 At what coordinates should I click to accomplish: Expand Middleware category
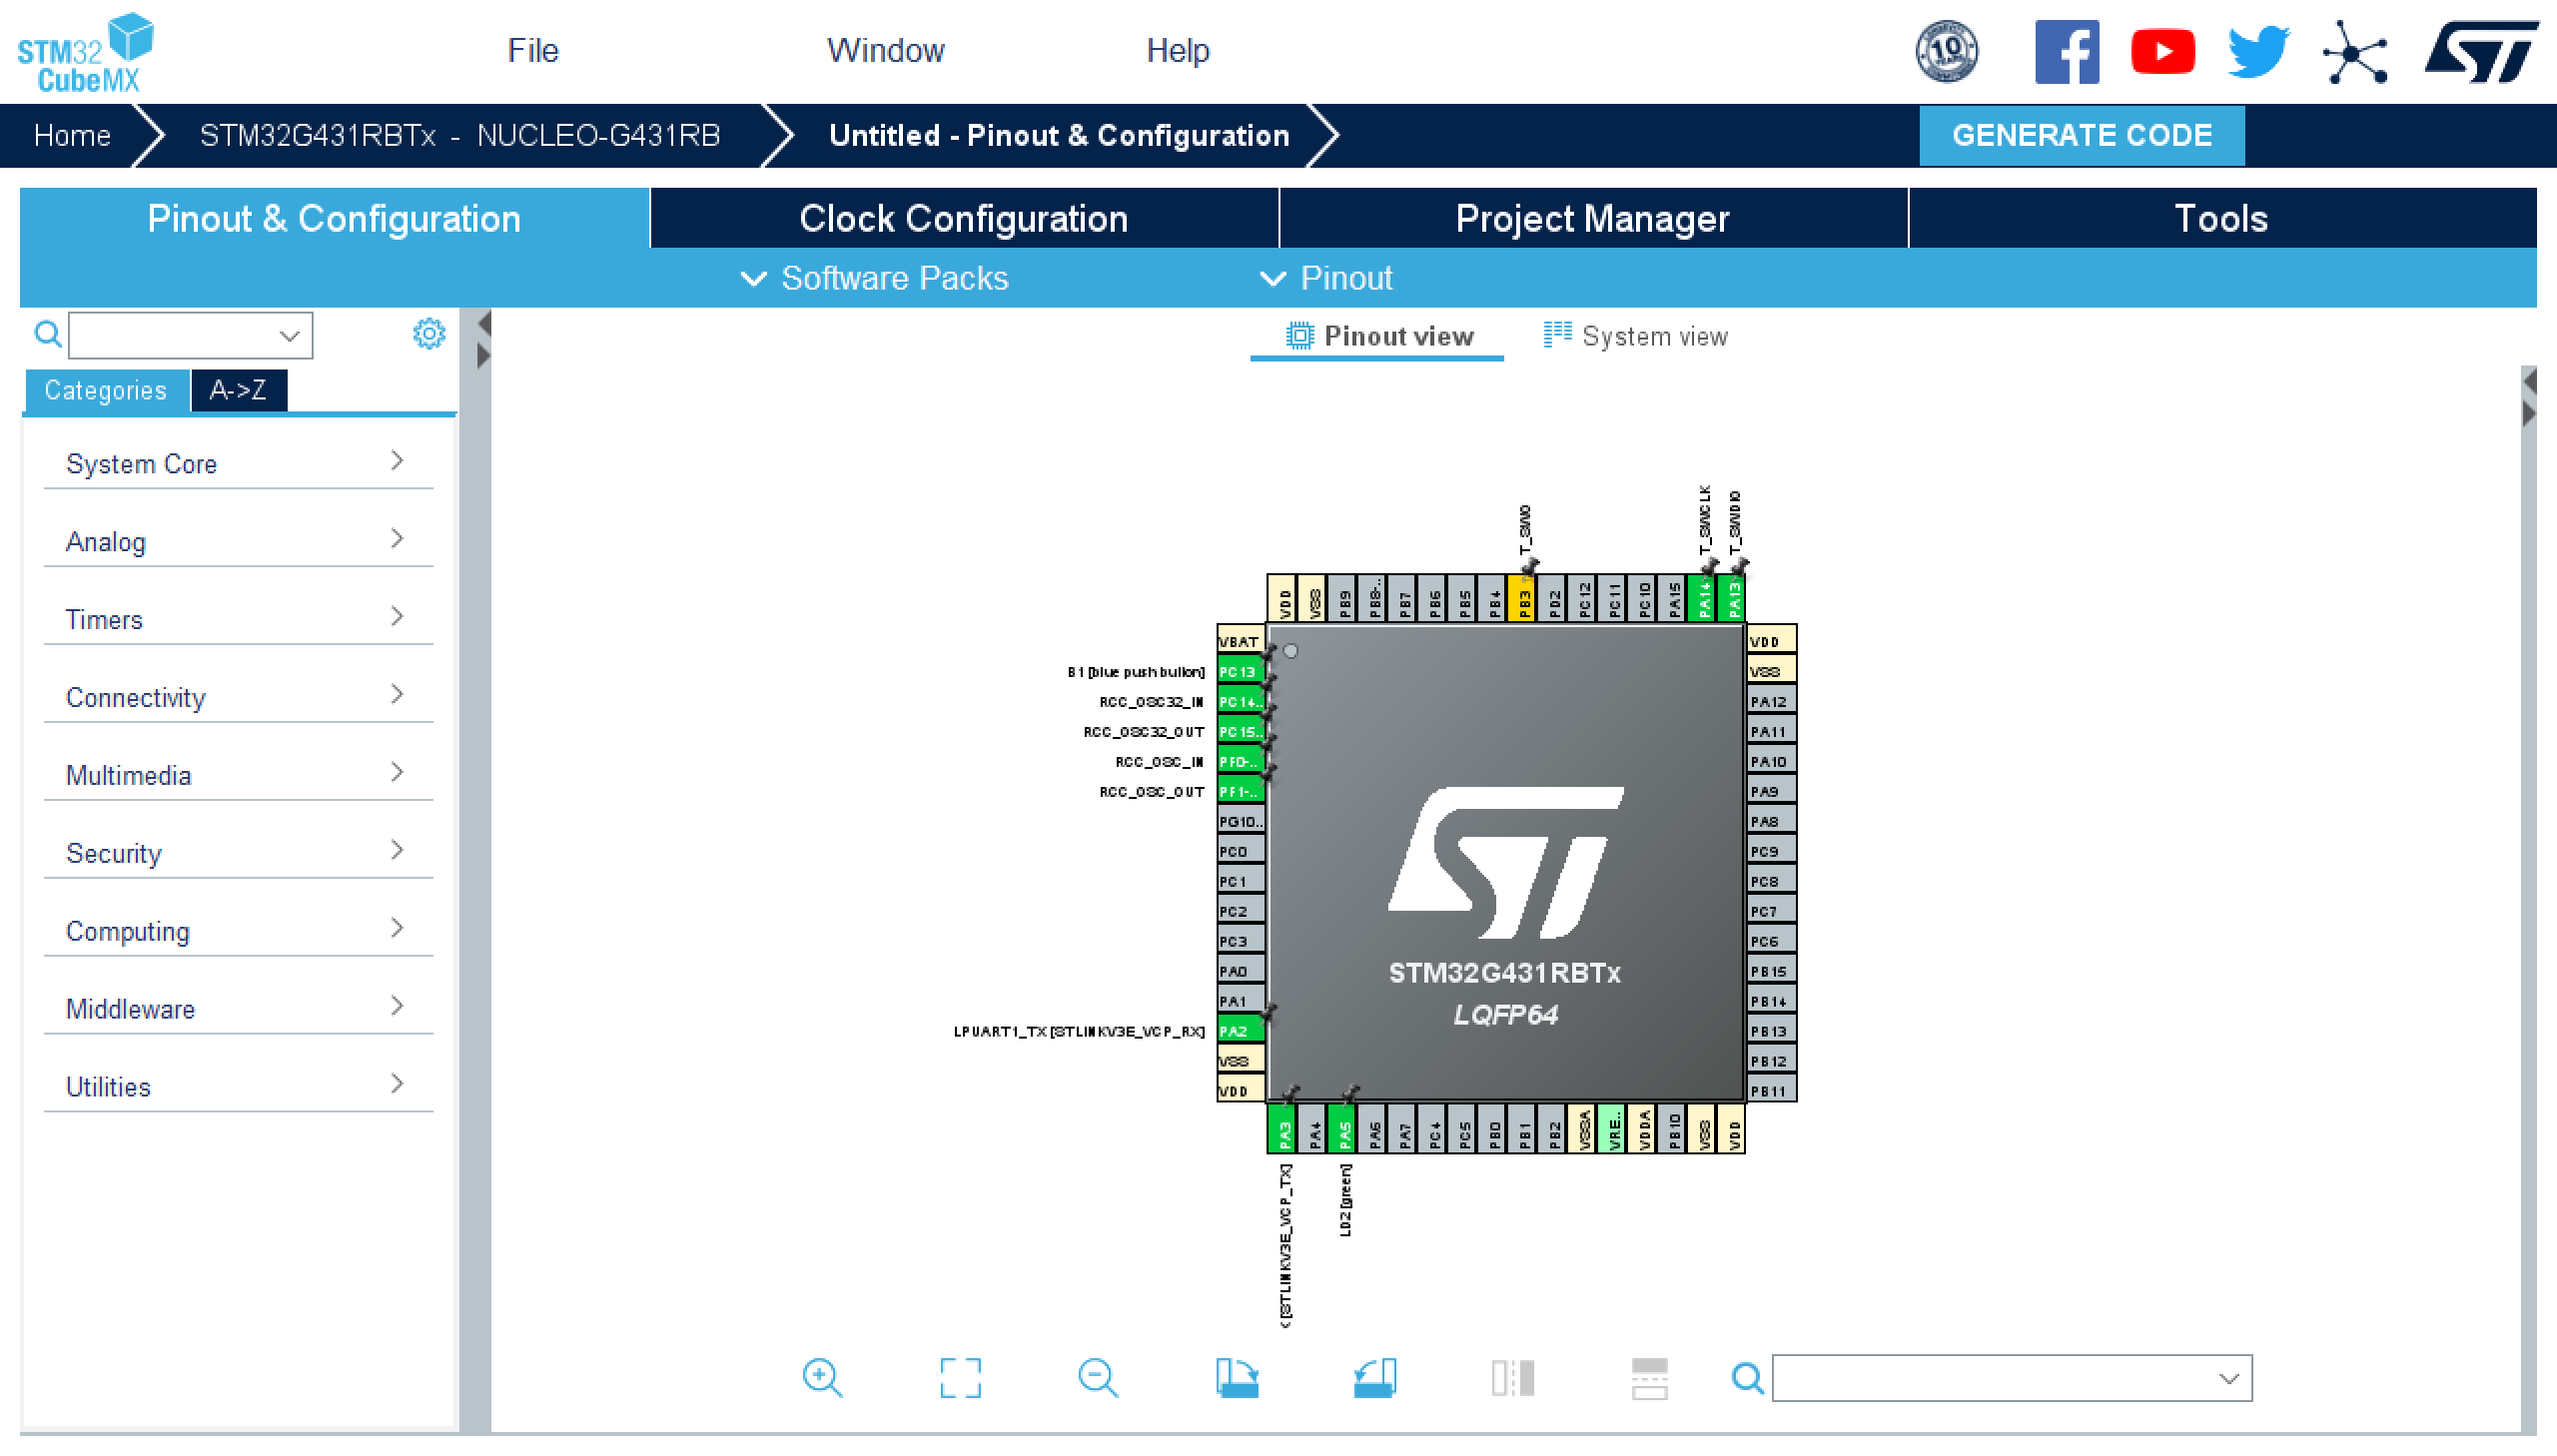coord(238,1009)
